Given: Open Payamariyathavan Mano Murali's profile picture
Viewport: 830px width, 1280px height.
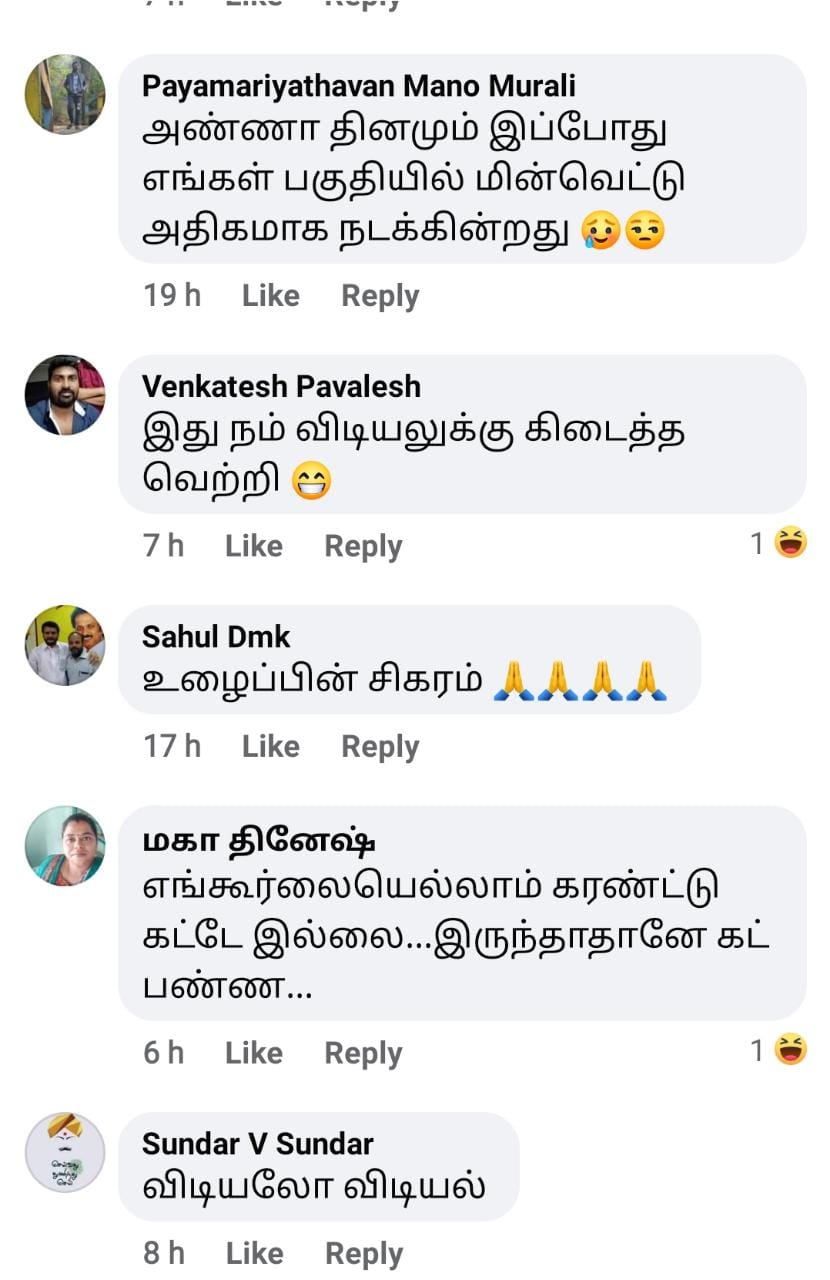Looking at the screenshot, I should pyautogui.click(x=65, y=95).
